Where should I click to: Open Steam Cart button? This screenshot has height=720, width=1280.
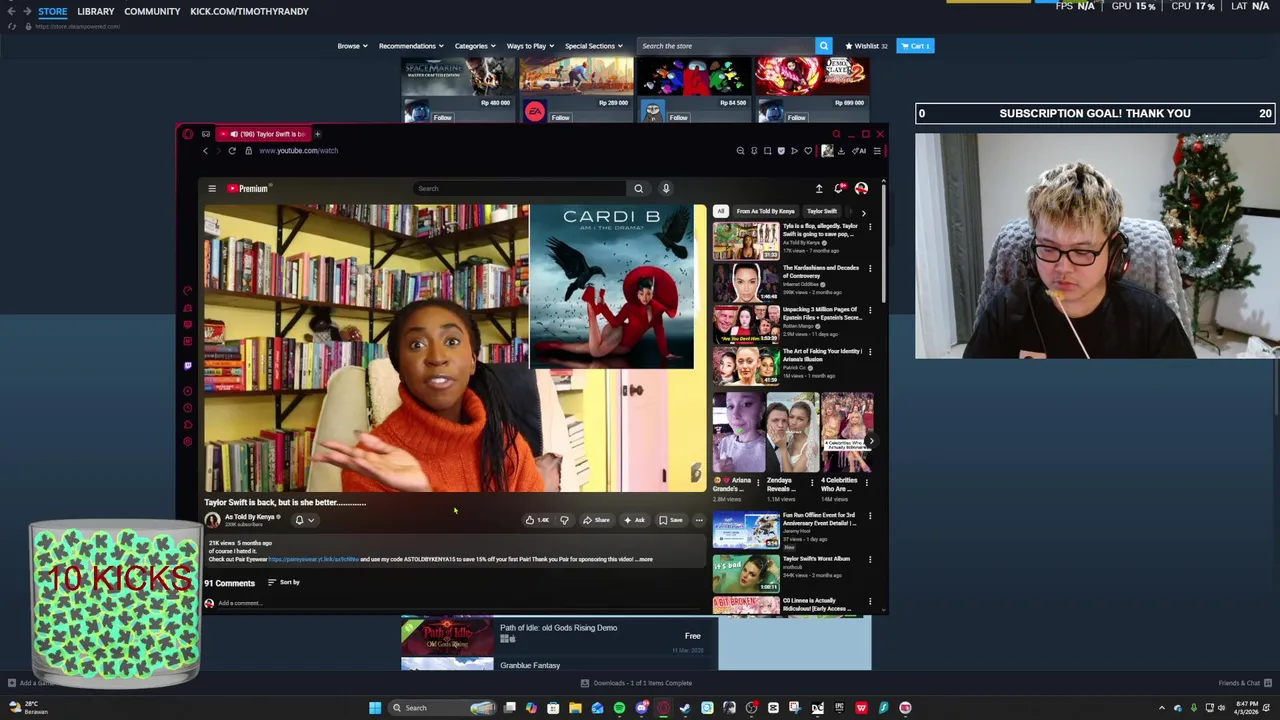(916, 46)
